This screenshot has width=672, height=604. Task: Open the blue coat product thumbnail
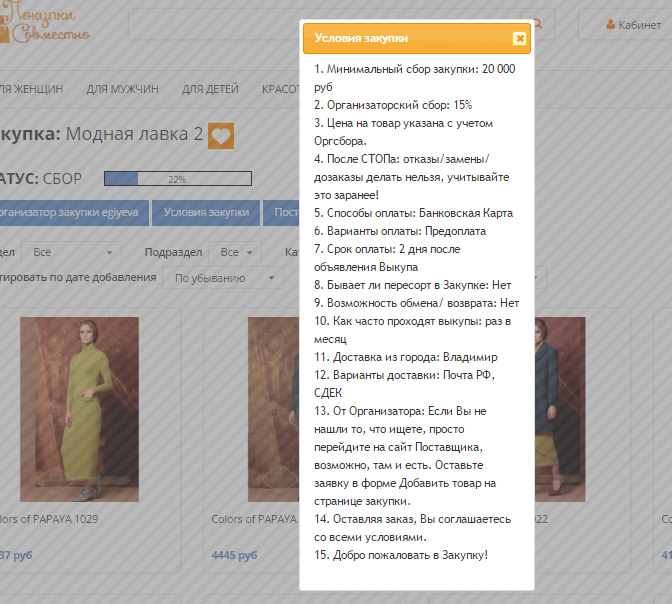pyautogui.click(x=560, y=409)
